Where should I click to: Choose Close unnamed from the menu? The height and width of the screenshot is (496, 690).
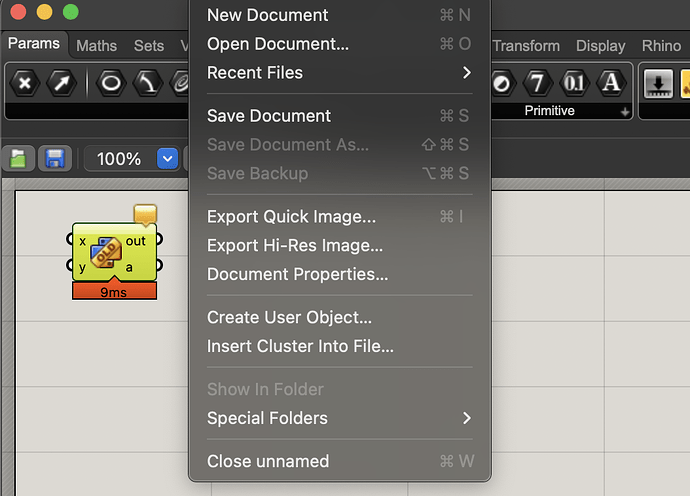tap(339, 461)
